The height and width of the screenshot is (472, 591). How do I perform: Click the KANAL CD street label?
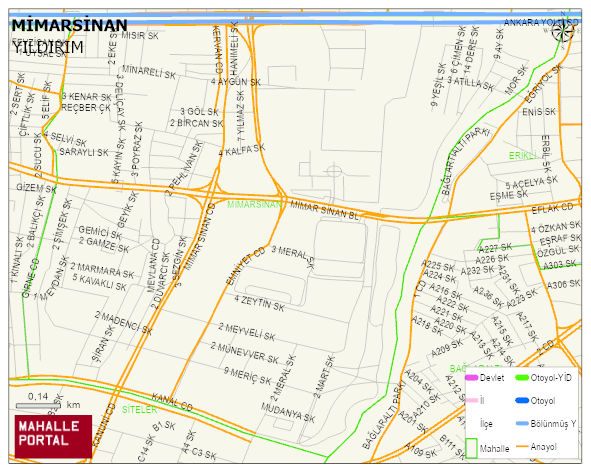[172, 402]
